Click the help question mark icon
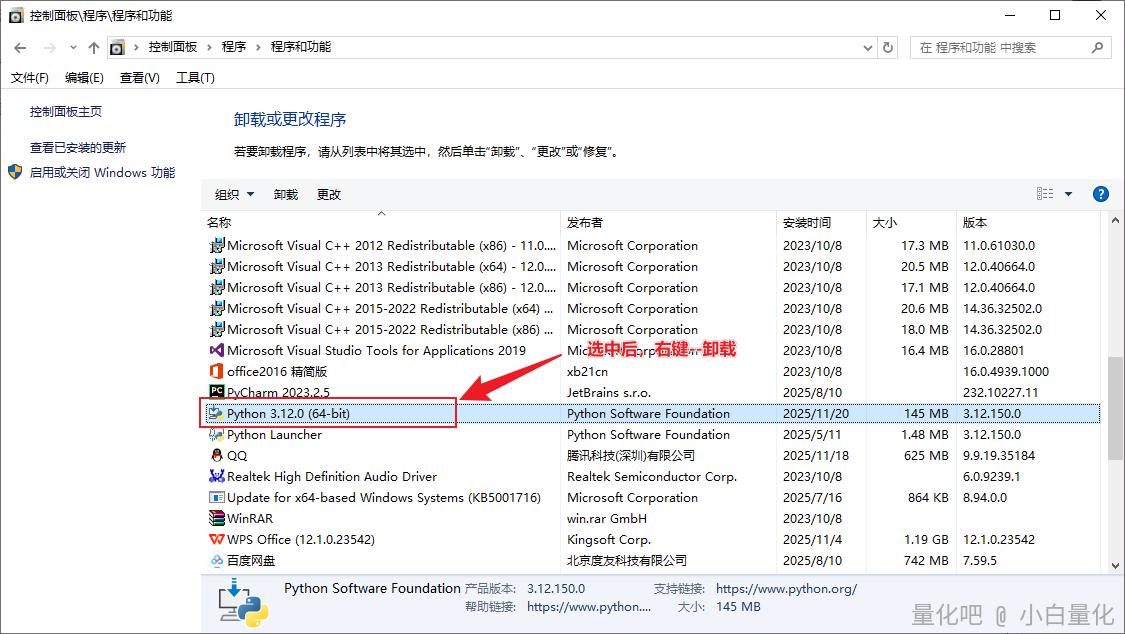Image resolution: width=1125 pixels, height=634 pixels. coord(1101,194)
